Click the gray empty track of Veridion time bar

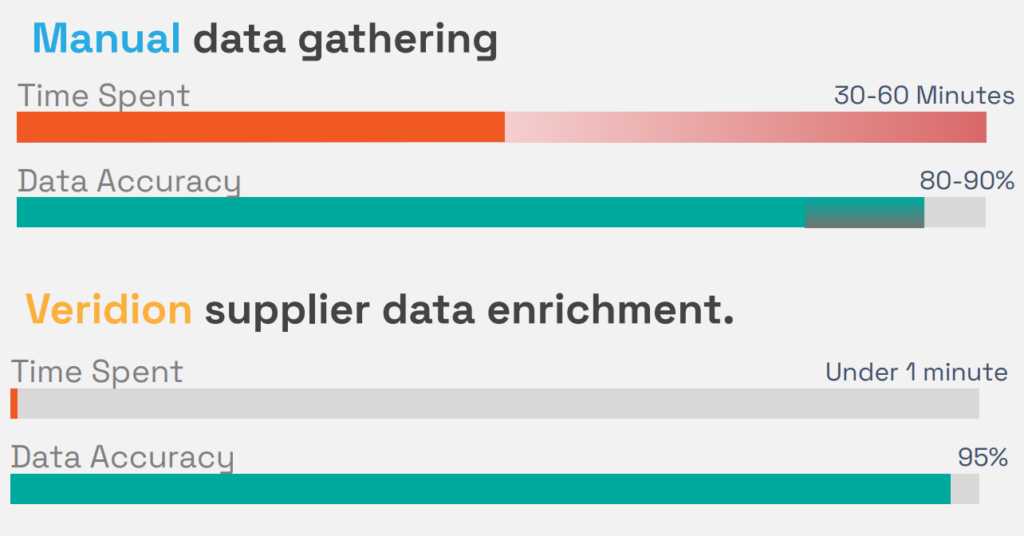[x=500, y=403]
